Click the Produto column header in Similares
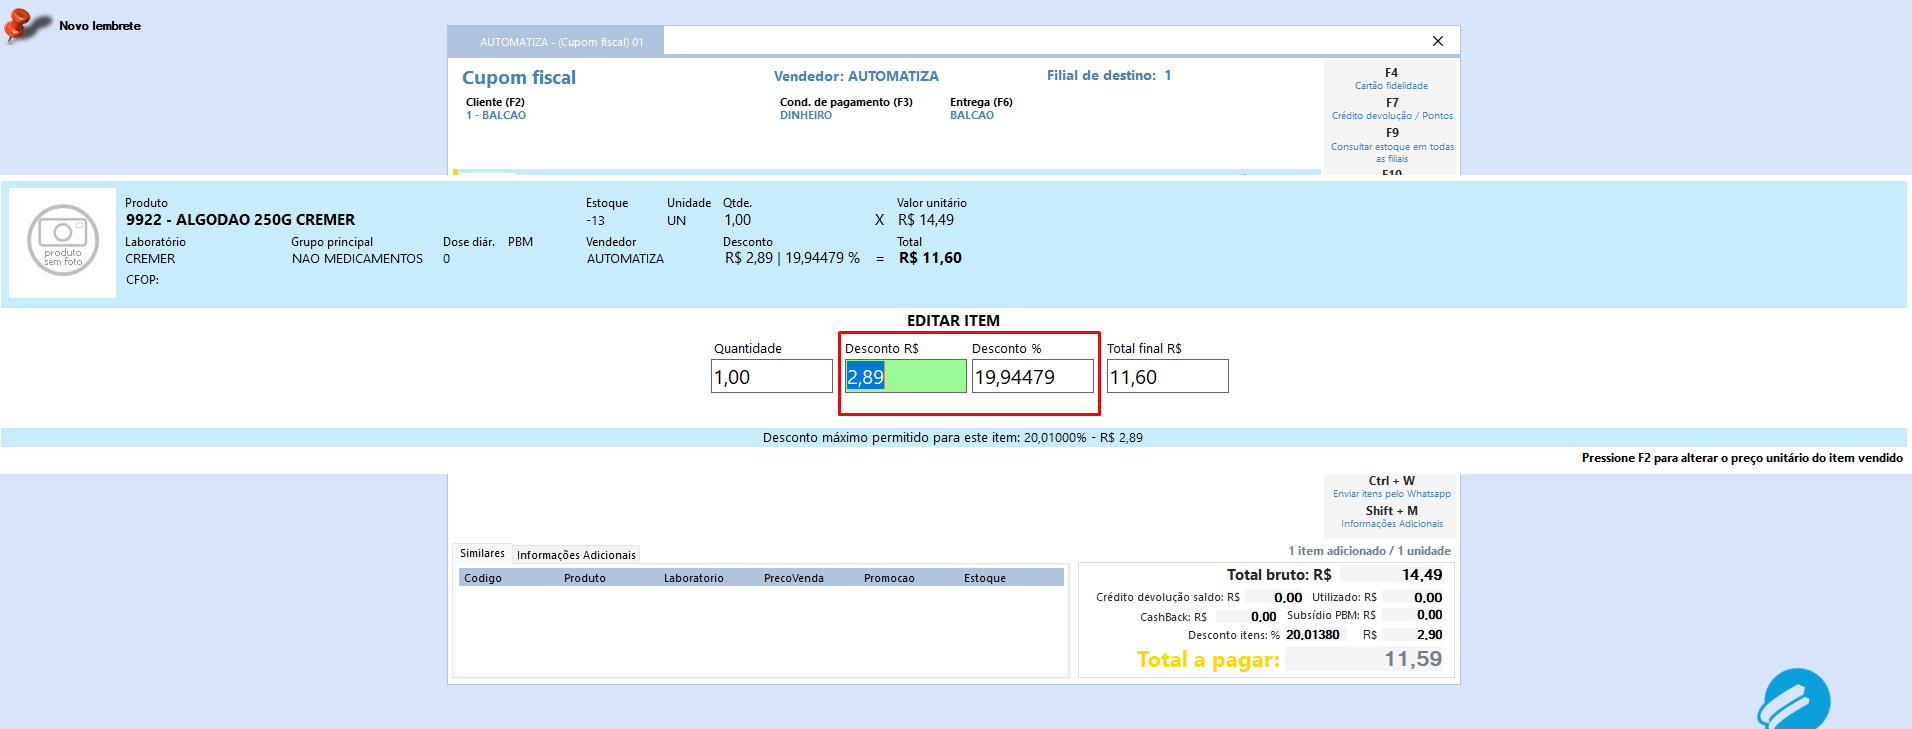Screen dimensions: 1912x729 coord(585,578)
